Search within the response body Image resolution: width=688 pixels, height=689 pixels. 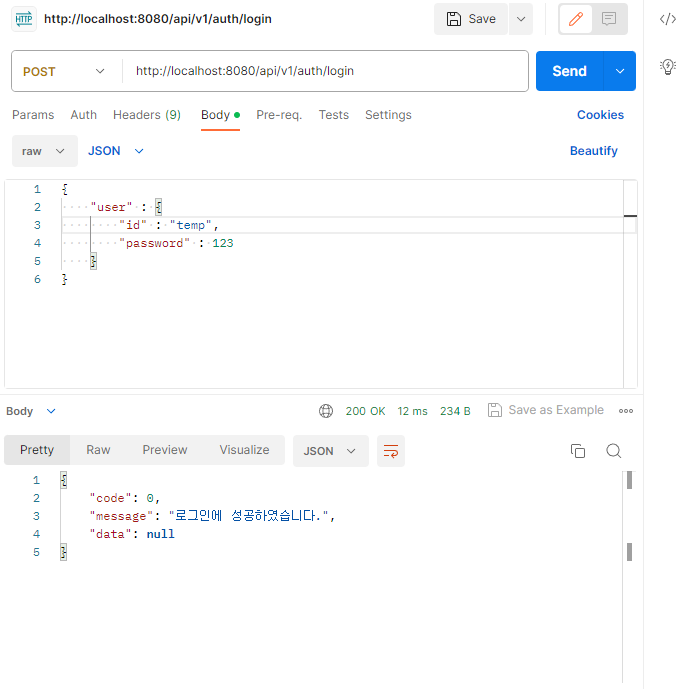click(x=613, y=451)
